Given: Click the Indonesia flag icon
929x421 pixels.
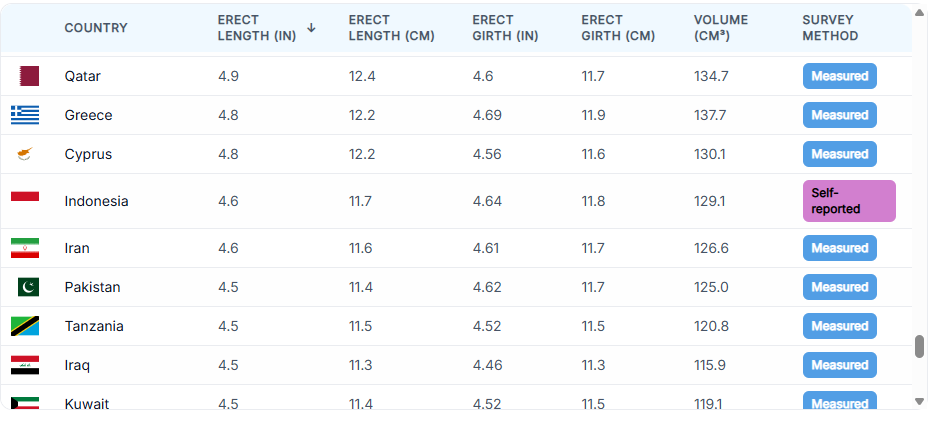Looking at the screenshot, I should [x=25, y=196].
